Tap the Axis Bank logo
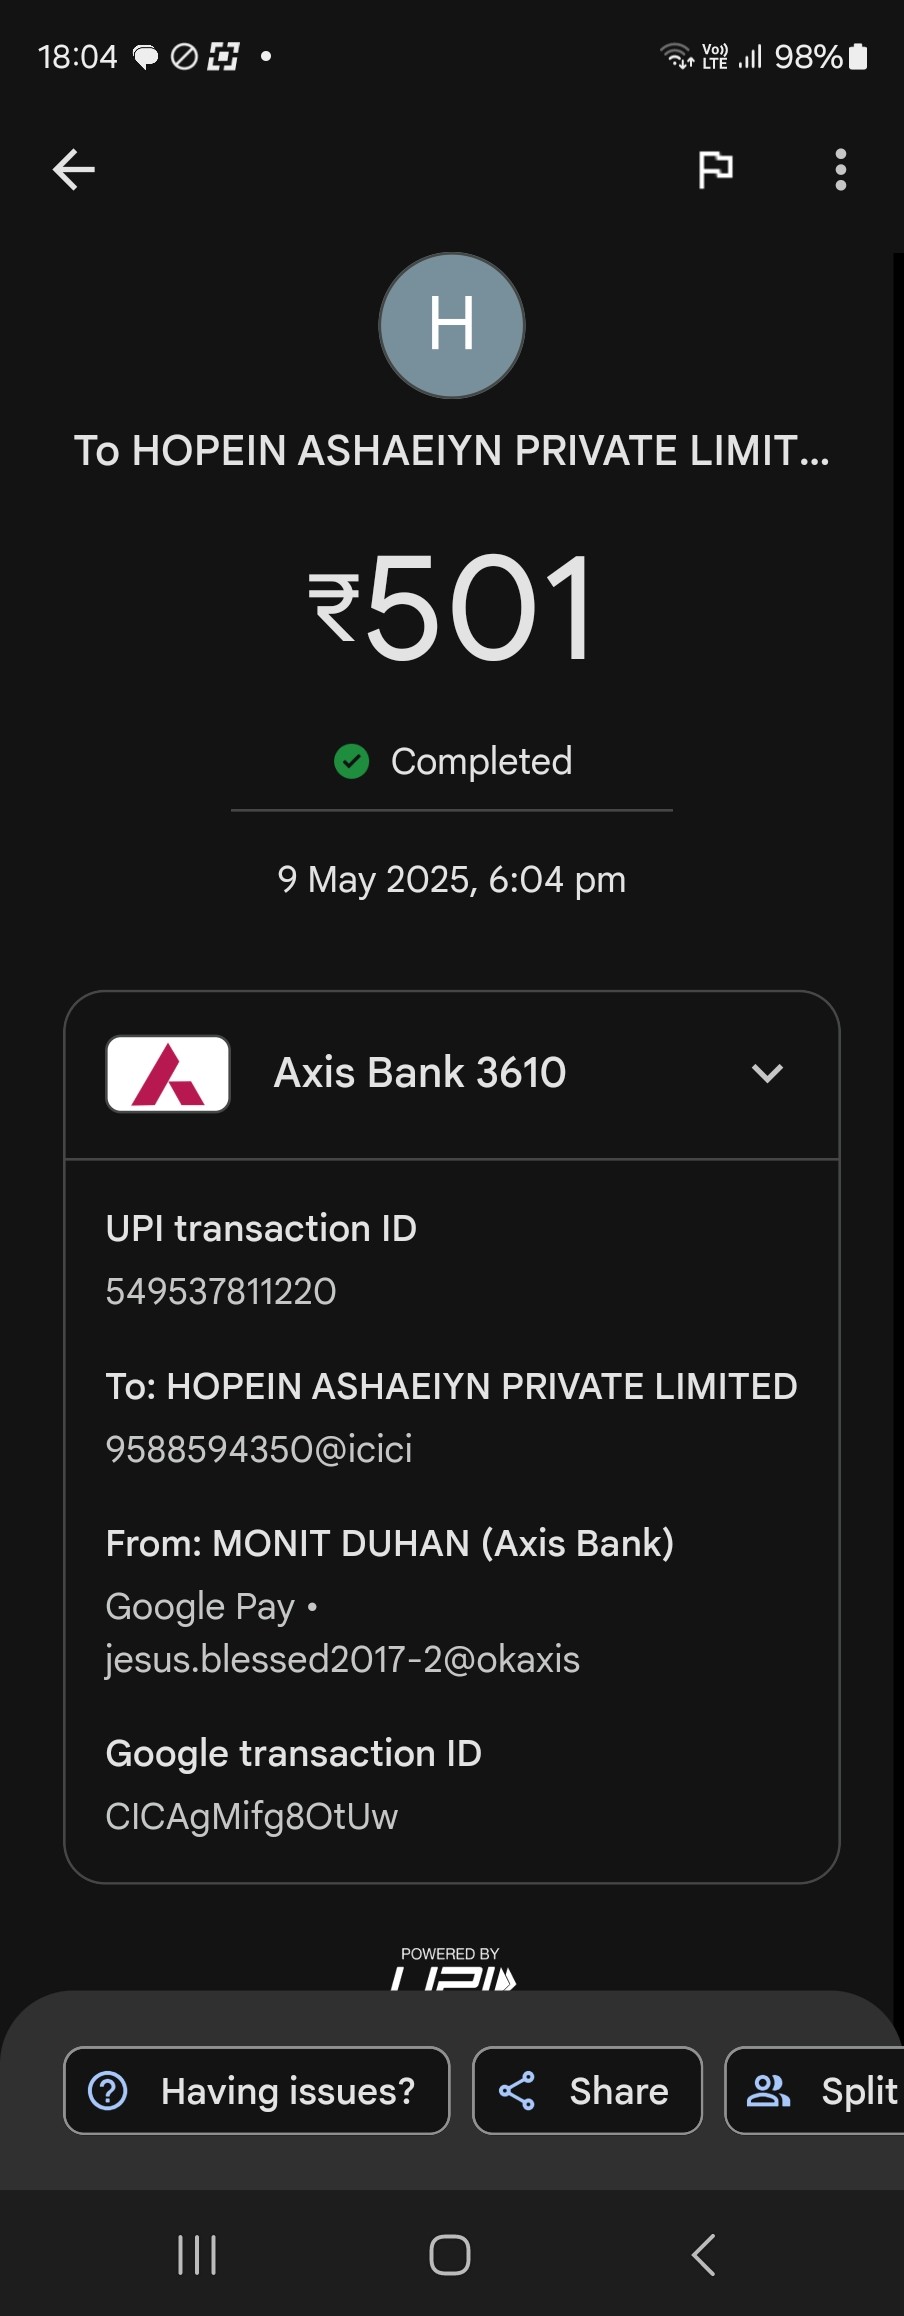The width and height of the screenshot is (904, 2316). (168, 1074)
